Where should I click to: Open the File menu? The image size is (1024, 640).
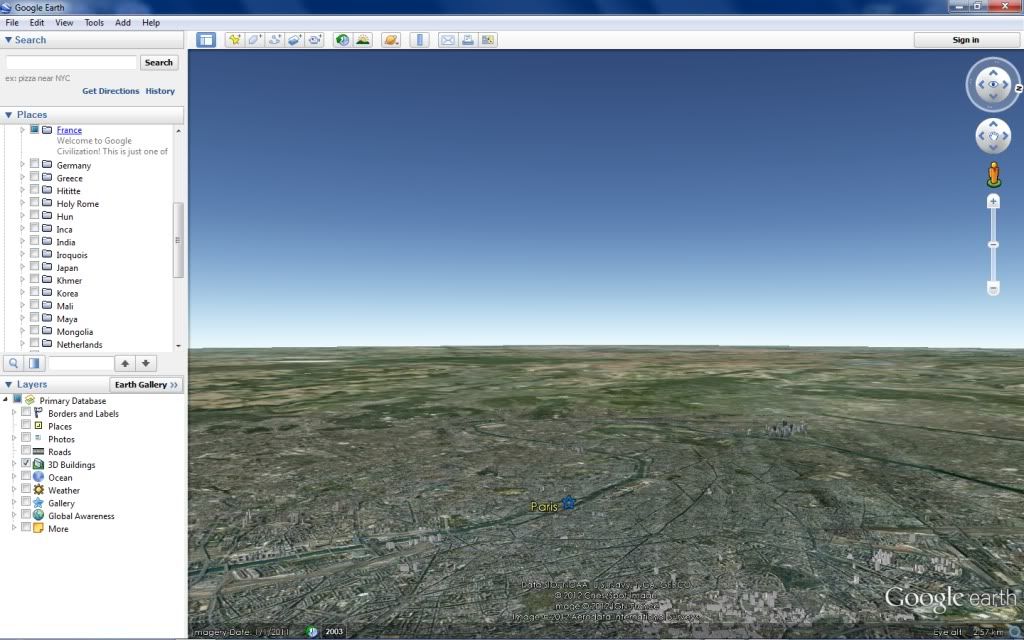[x=12, y=22]
